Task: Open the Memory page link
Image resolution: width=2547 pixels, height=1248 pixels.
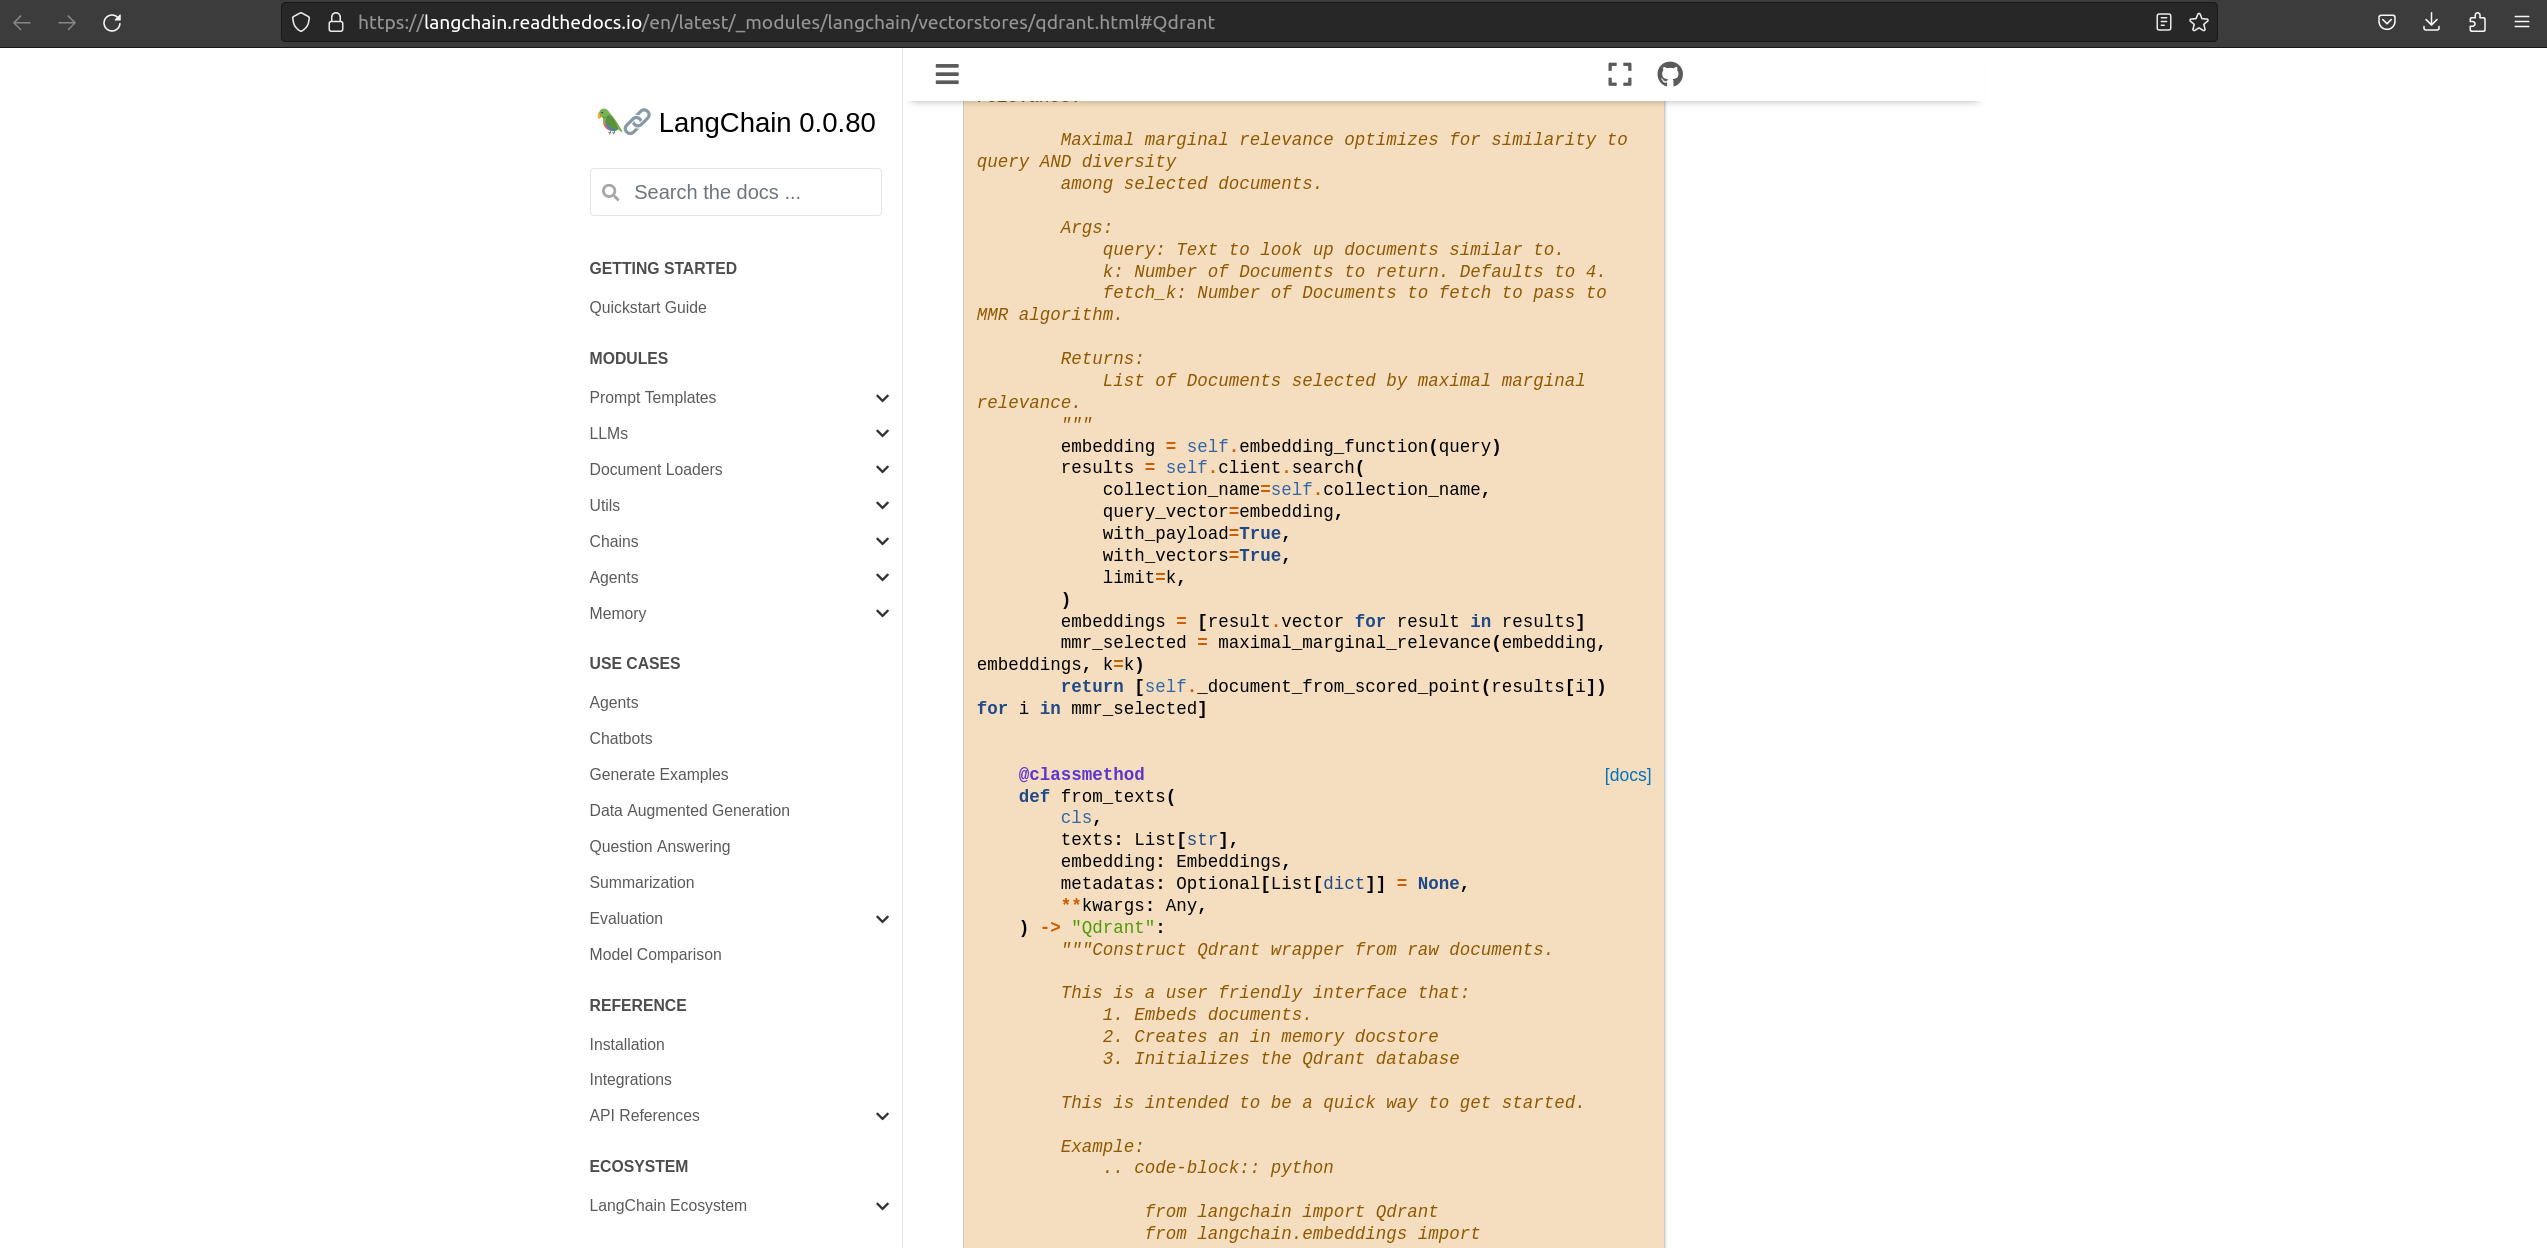Action: 618,613
